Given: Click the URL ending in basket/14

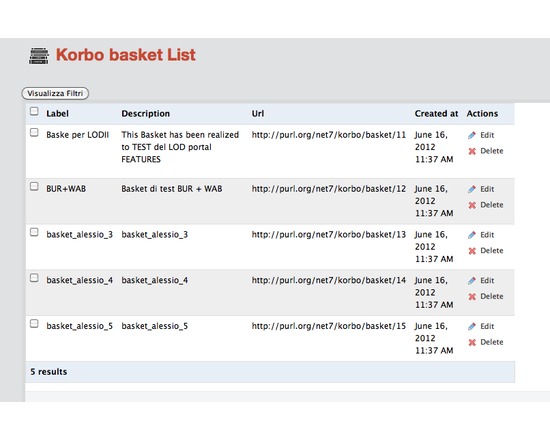Looking at the screenshot, I should pos(329,280).
